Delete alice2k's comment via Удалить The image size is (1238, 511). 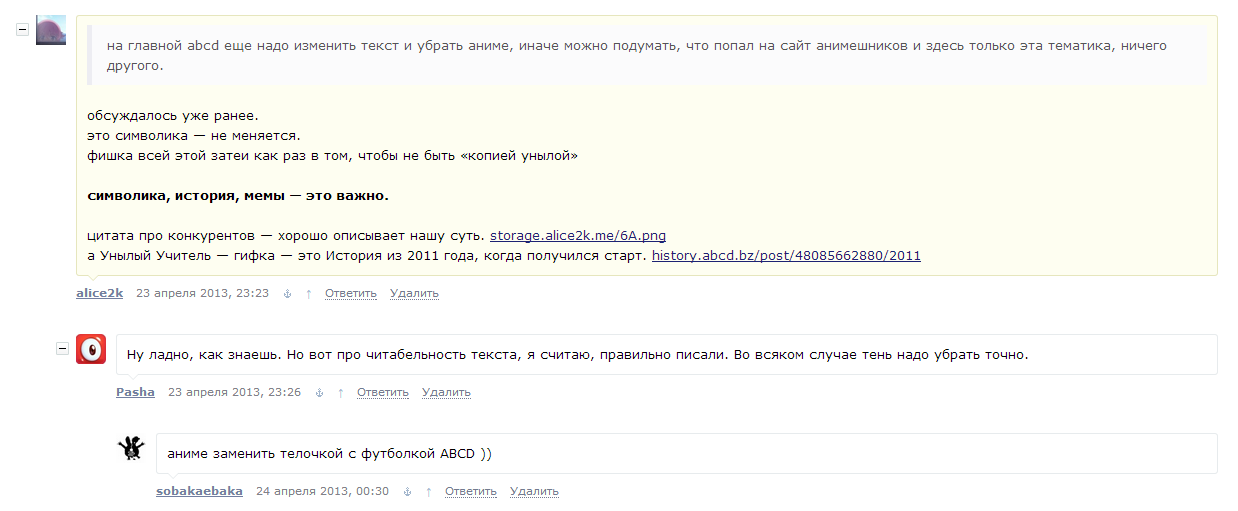click(x=414, y=294)
